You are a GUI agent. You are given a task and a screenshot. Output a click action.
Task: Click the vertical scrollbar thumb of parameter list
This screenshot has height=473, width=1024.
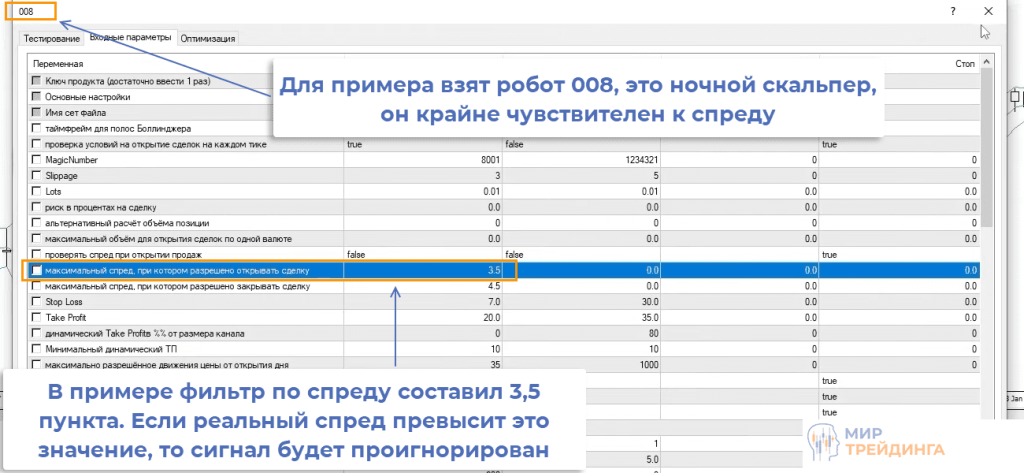(987, 150)
